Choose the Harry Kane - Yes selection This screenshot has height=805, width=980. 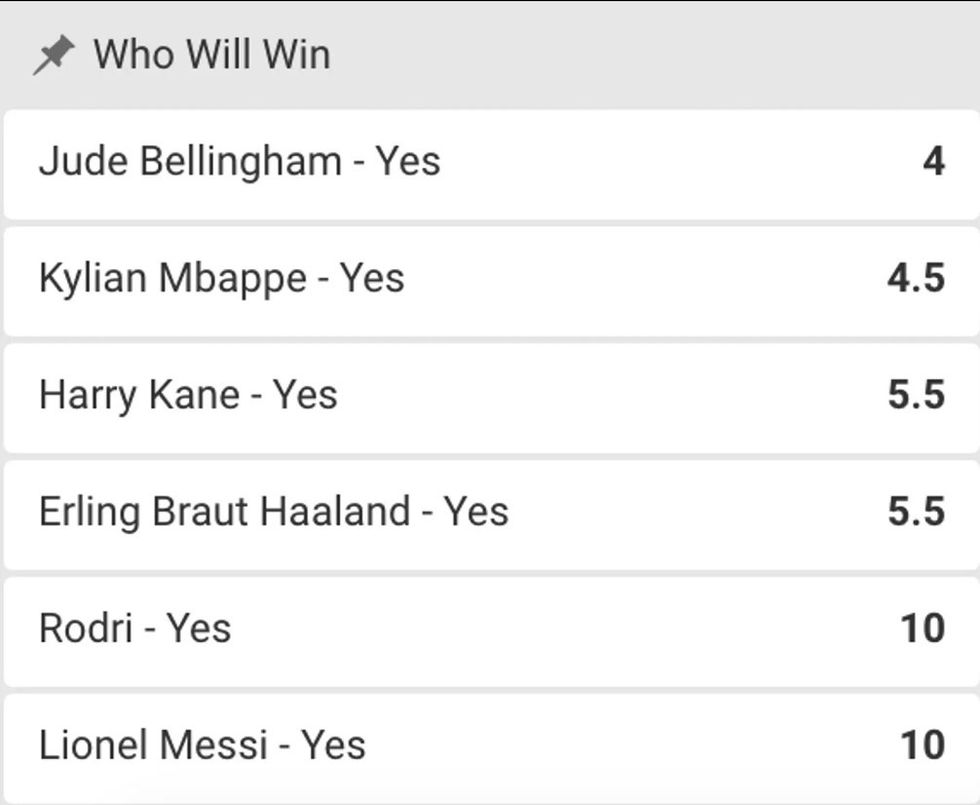188,395
